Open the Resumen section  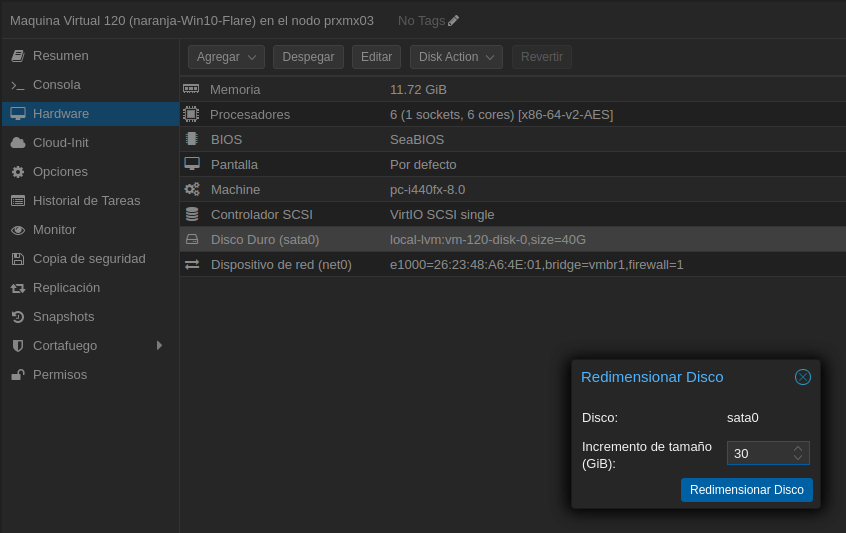pos(60,56)
